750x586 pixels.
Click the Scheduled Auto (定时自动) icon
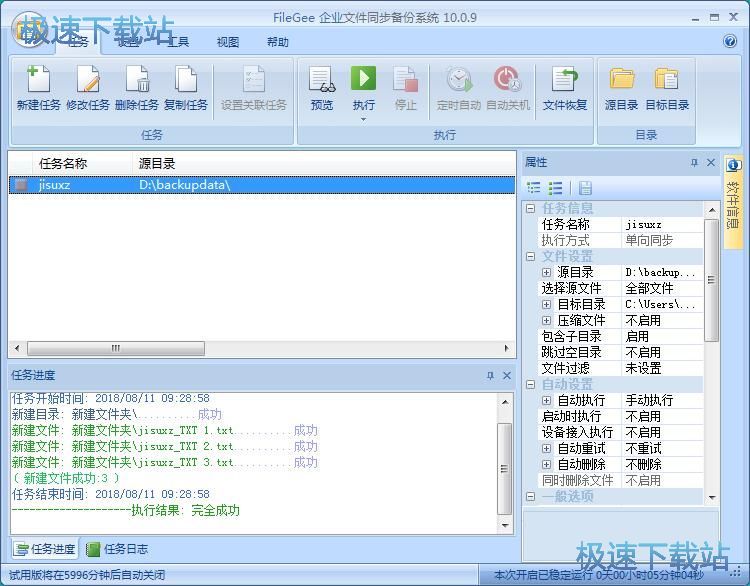click(x=459, y=79)
